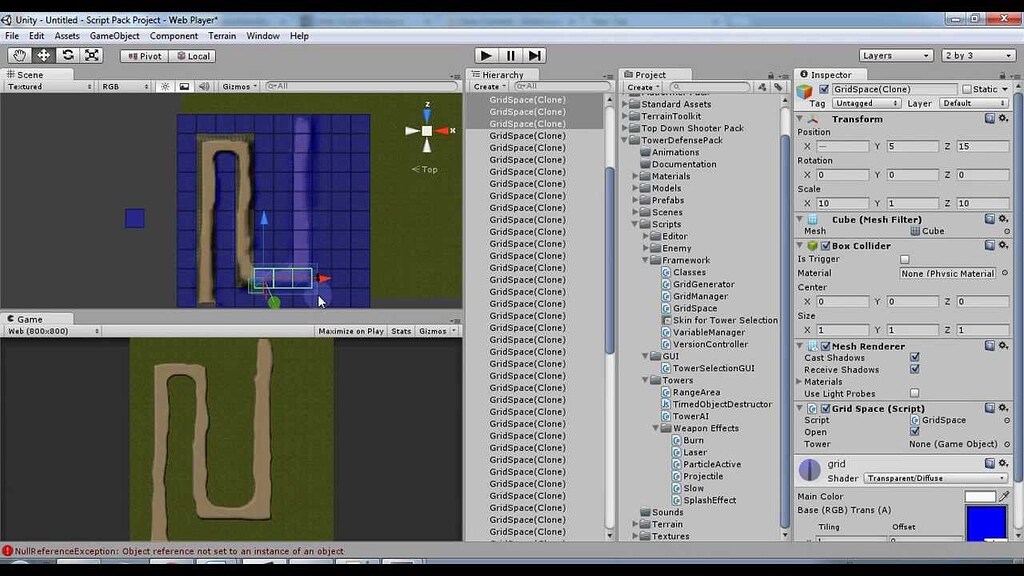Open the Box Collider settings gear
The width and height of the screenshot is (1024, 576).
pos(1003,246)
